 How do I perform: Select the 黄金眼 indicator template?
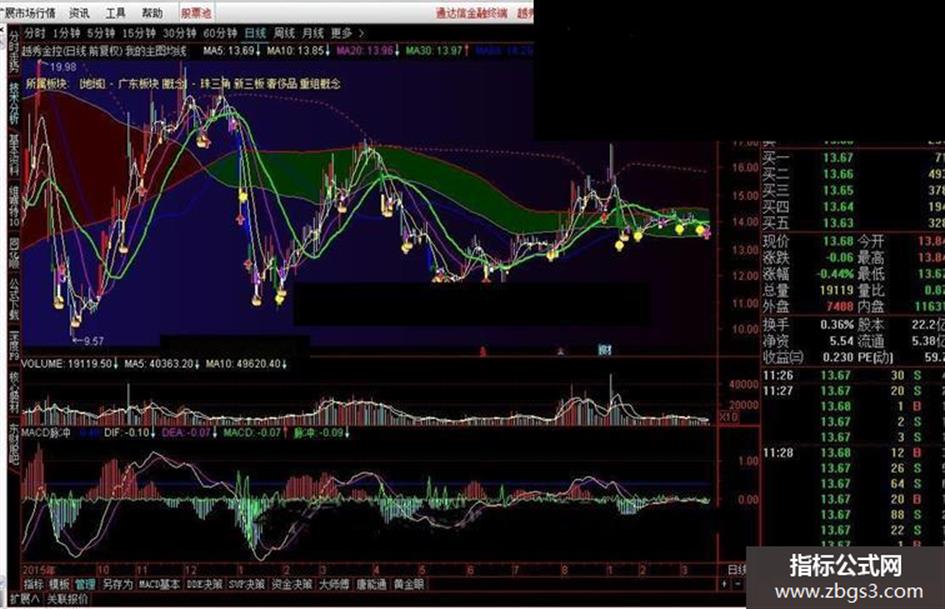click(409, 584)
